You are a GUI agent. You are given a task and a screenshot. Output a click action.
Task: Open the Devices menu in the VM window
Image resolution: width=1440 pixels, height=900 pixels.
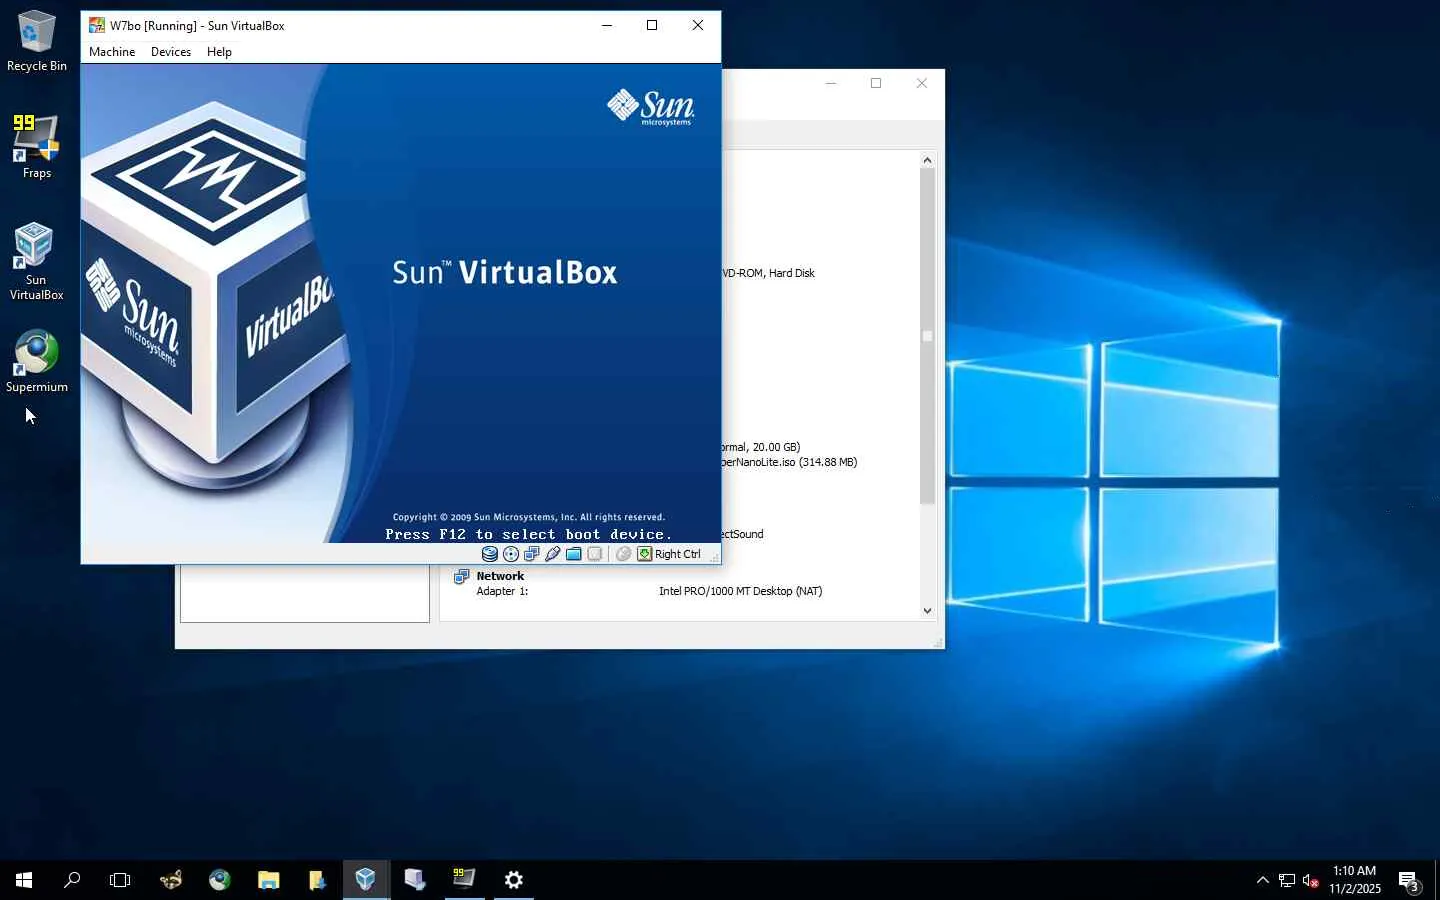click(171, 52)
